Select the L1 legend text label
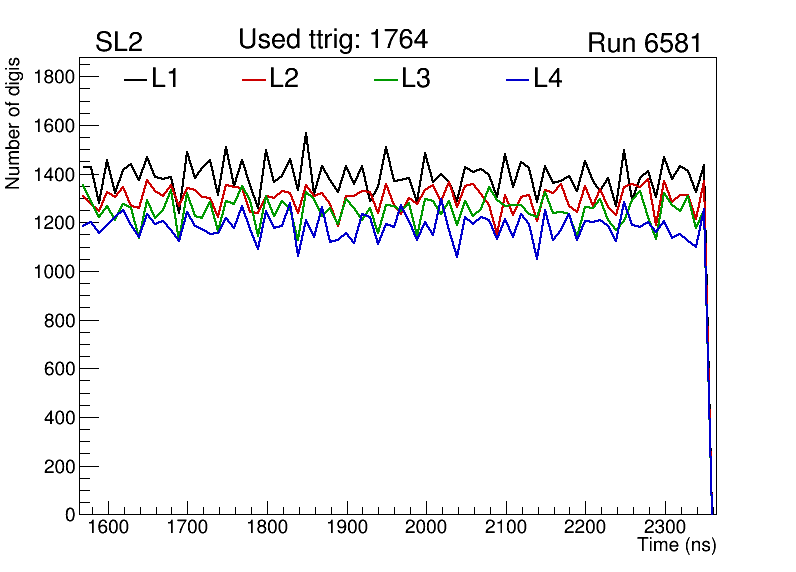Screen dimensions: 796x572 pyautogui.click(x=165, y=79)
